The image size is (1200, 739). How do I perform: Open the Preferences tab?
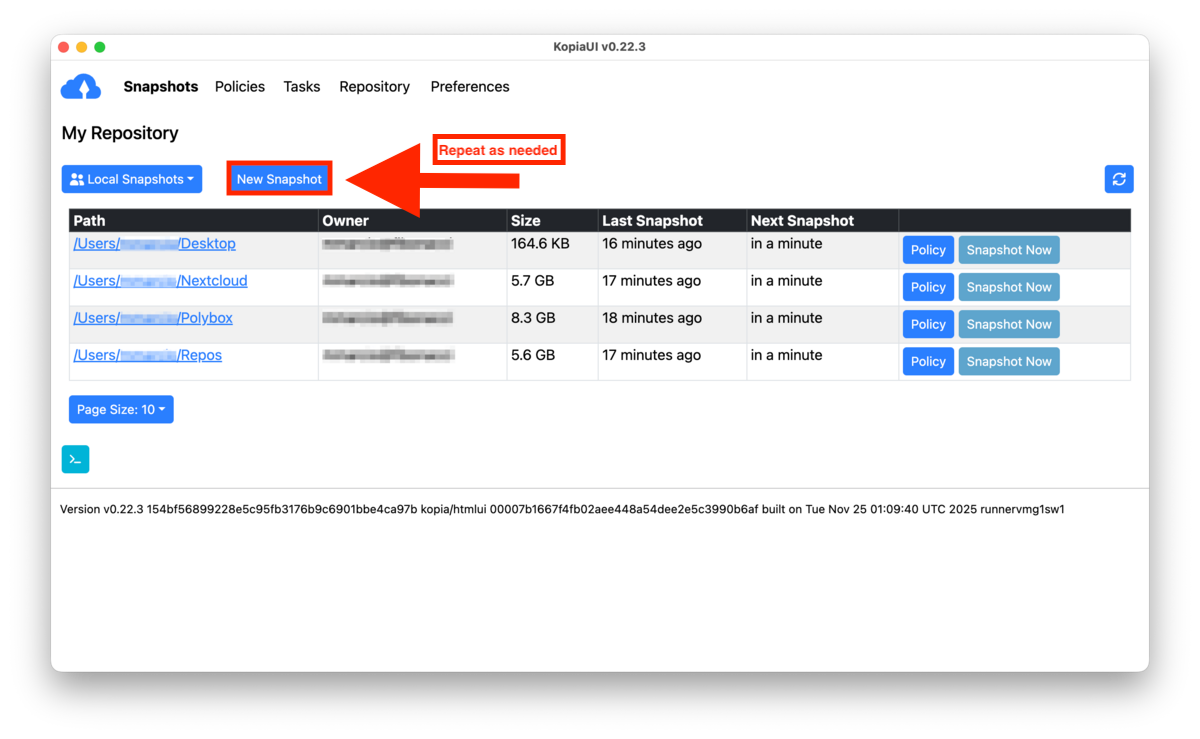pyautogui.click(x=470, y=87)
